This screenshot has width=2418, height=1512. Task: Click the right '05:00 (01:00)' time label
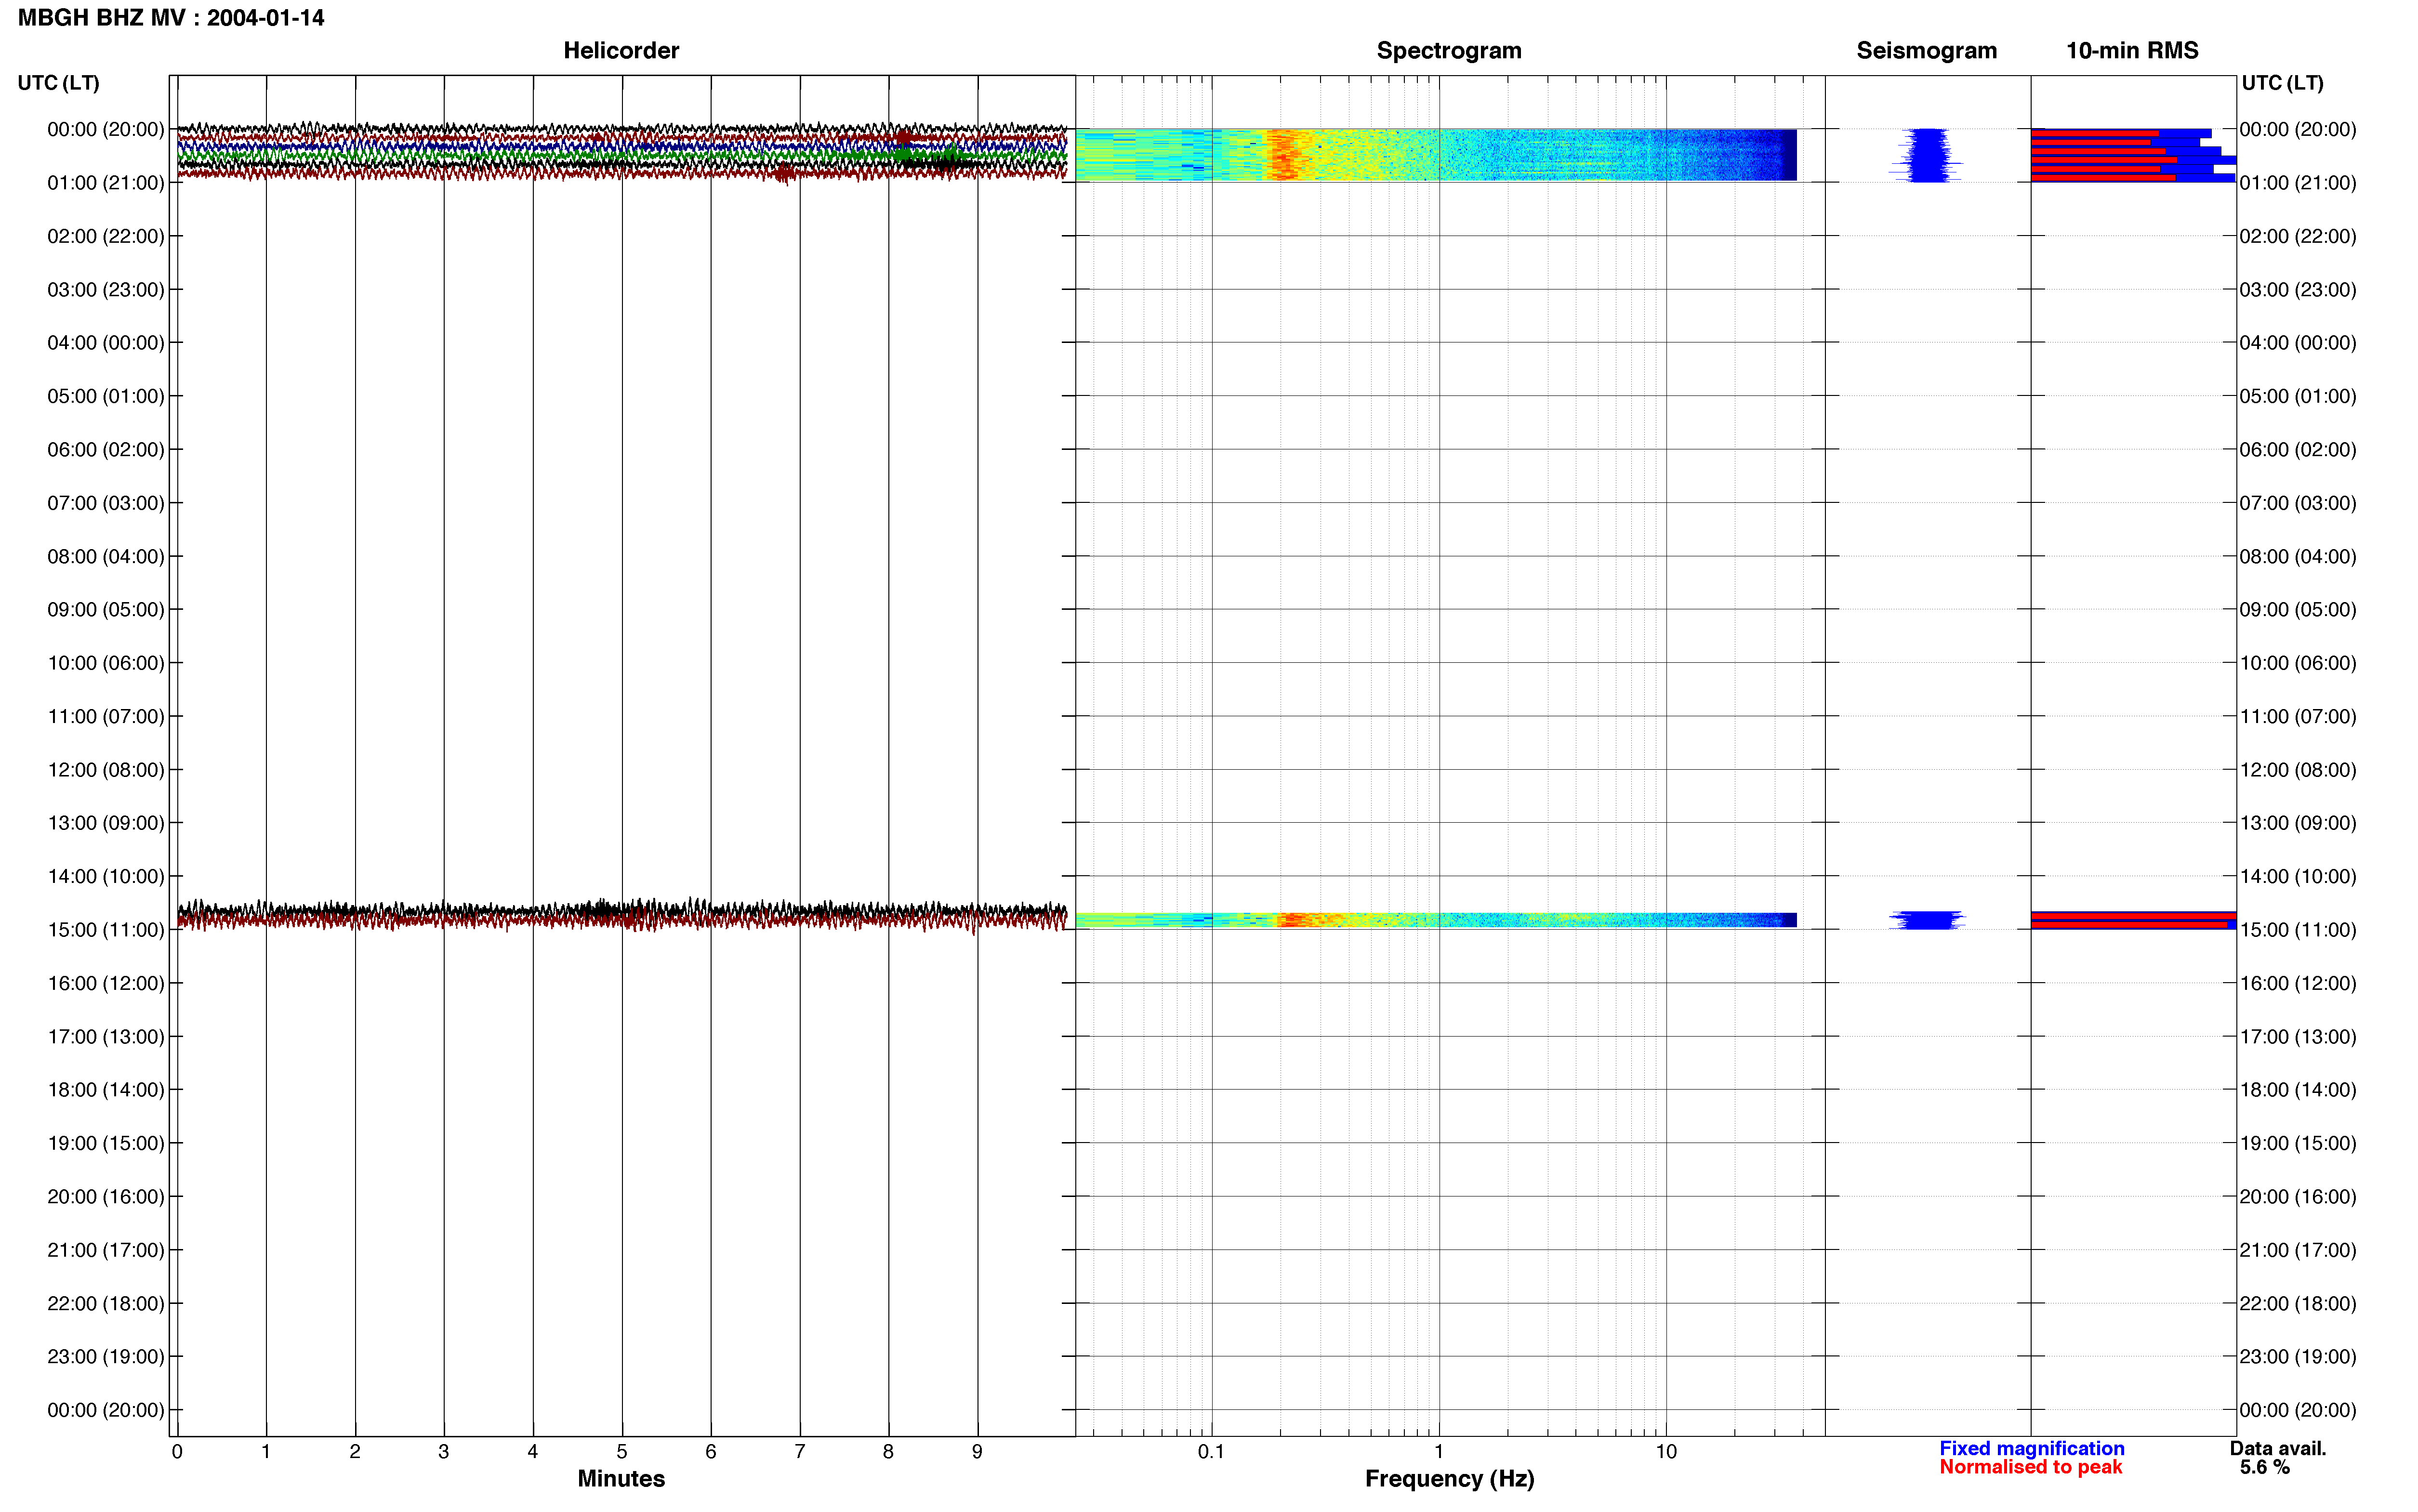click(2298, 396)
